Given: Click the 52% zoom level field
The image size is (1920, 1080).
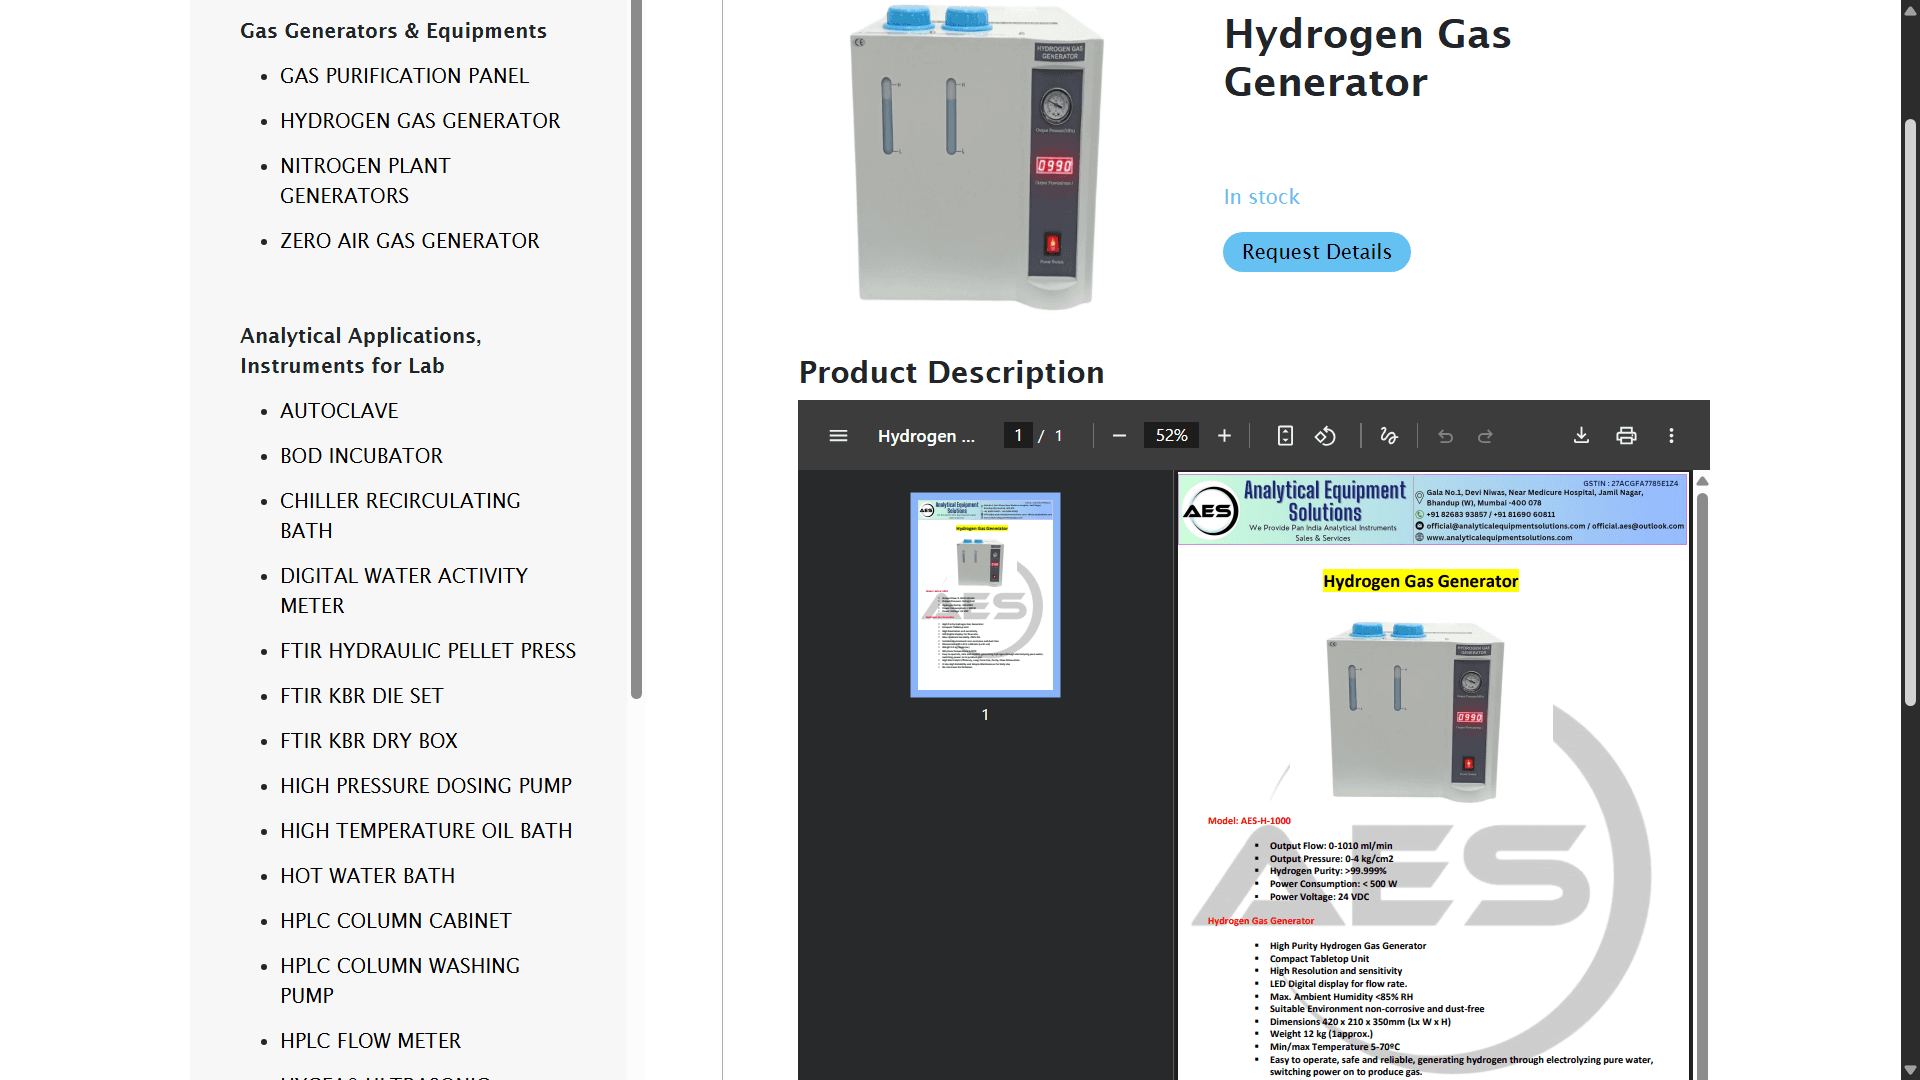Looking at the screenshot, I should click(1171, 435).
